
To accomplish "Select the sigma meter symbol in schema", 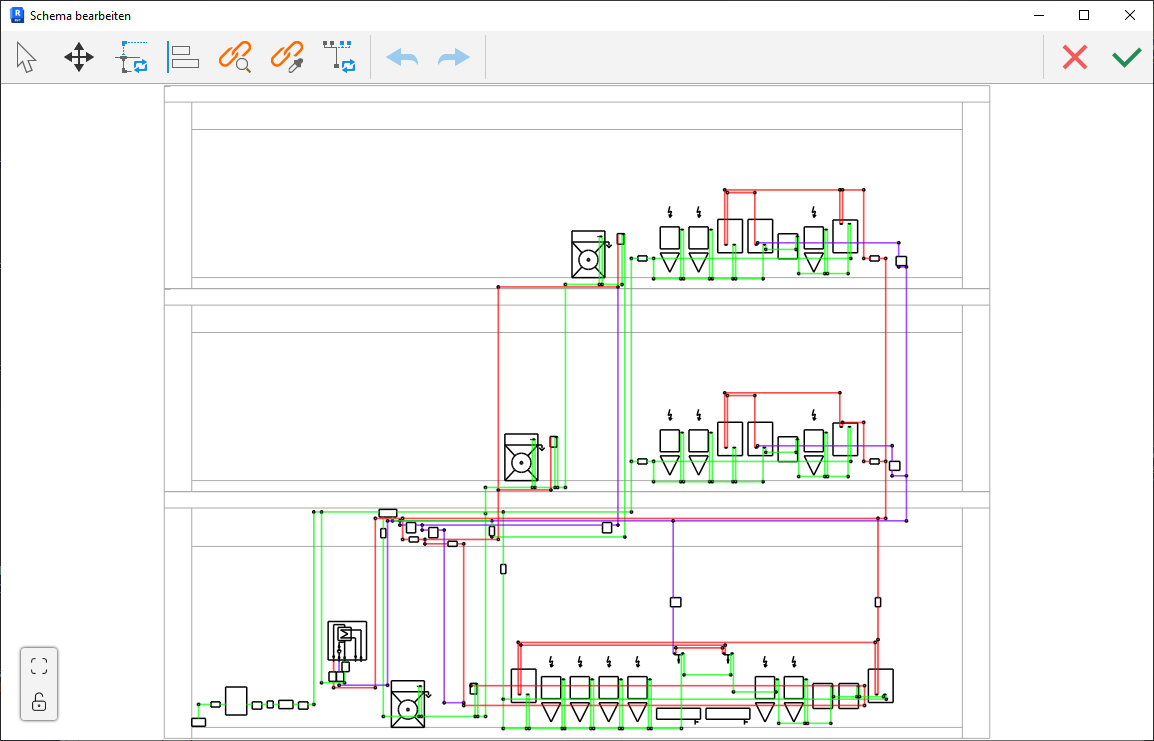I will pos(344,634).
